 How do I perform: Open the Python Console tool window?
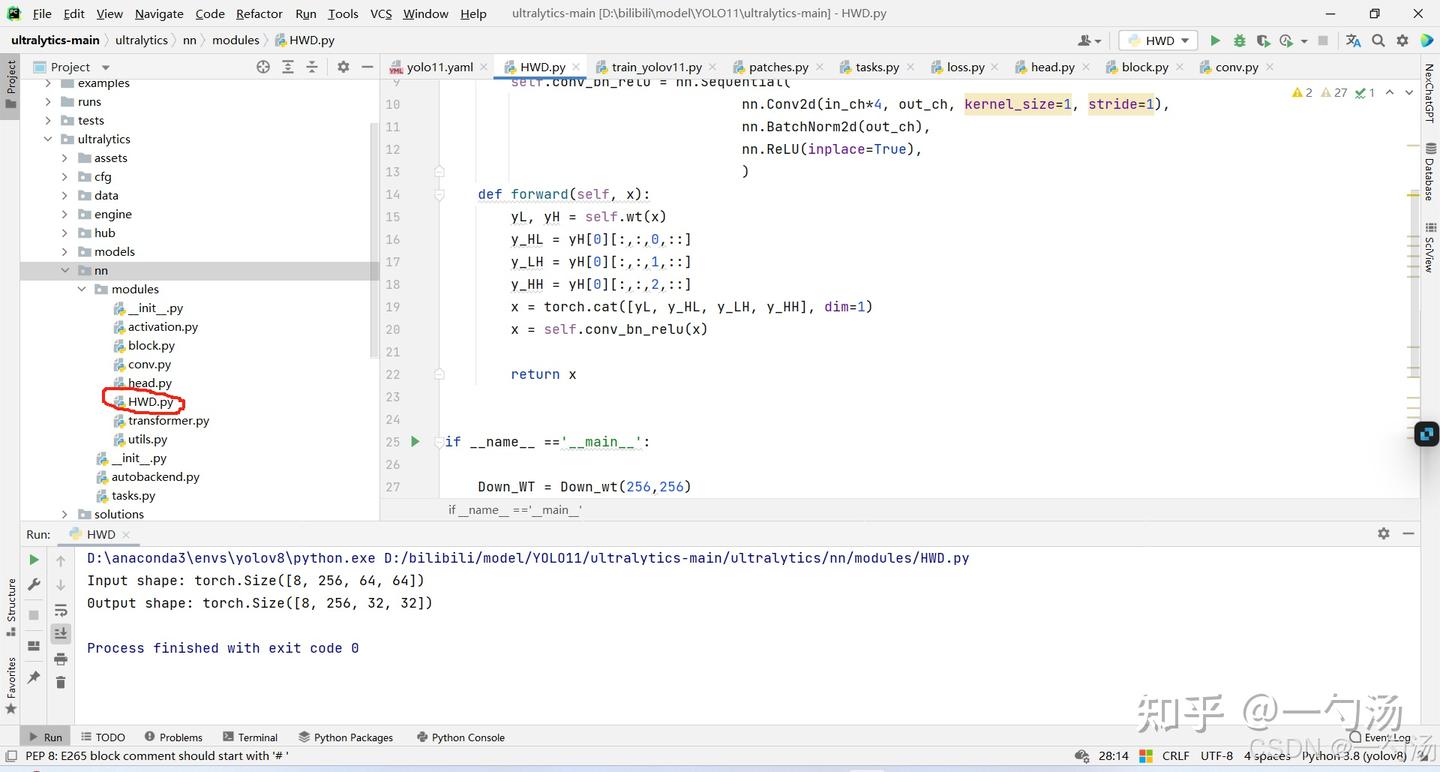pyautogui.click(x=460, y=737)
